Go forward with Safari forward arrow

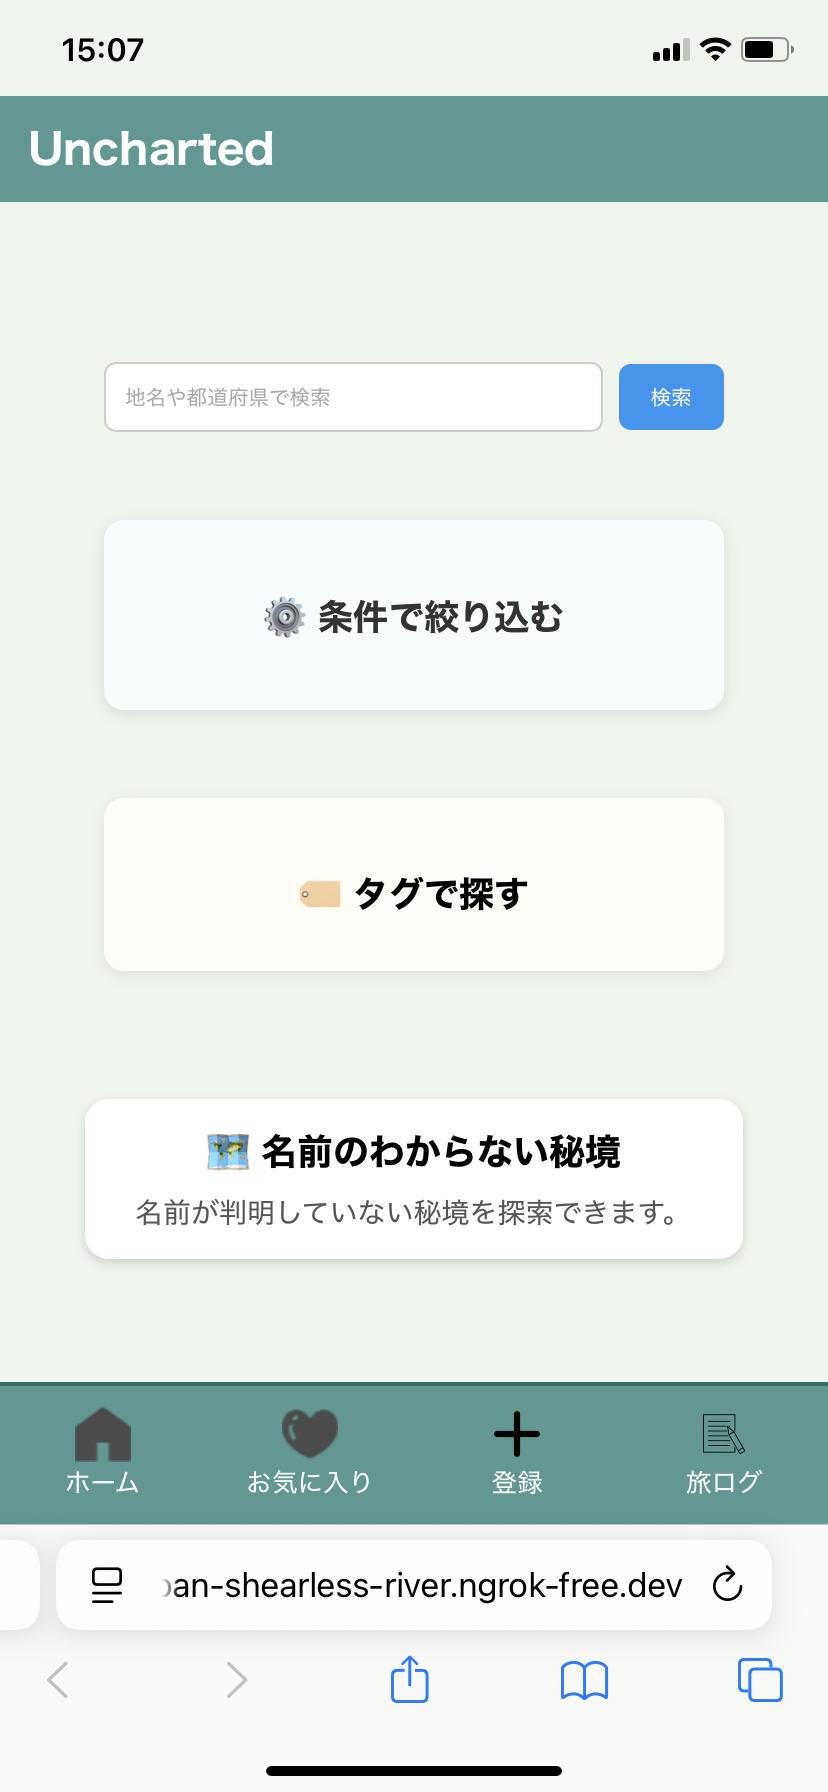pos(236,1680)
